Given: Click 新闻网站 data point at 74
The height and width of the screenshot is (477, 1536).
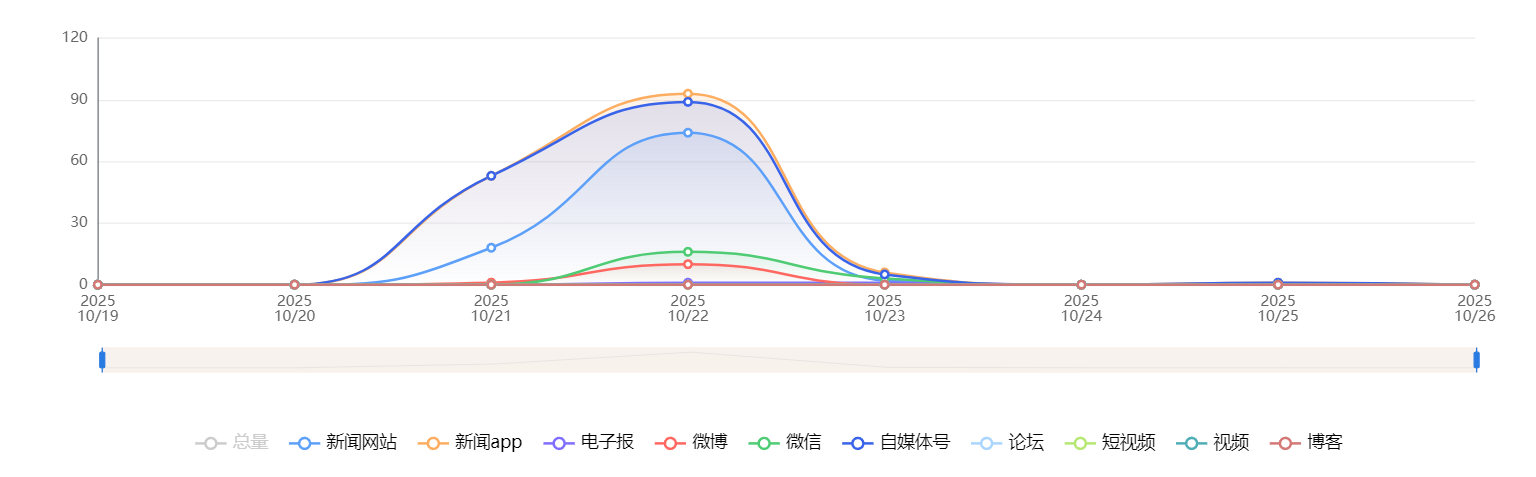Looking at the screenshot, I should coord(688,133).
